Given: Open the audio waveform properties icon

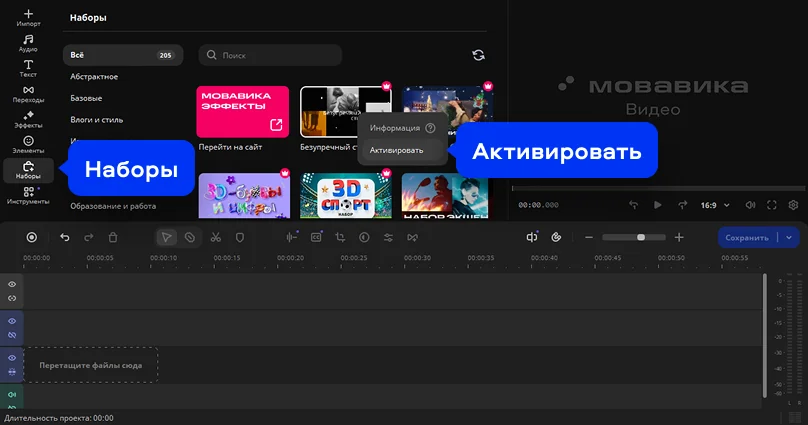Looking at the screenshot, I should click(292, 237).
